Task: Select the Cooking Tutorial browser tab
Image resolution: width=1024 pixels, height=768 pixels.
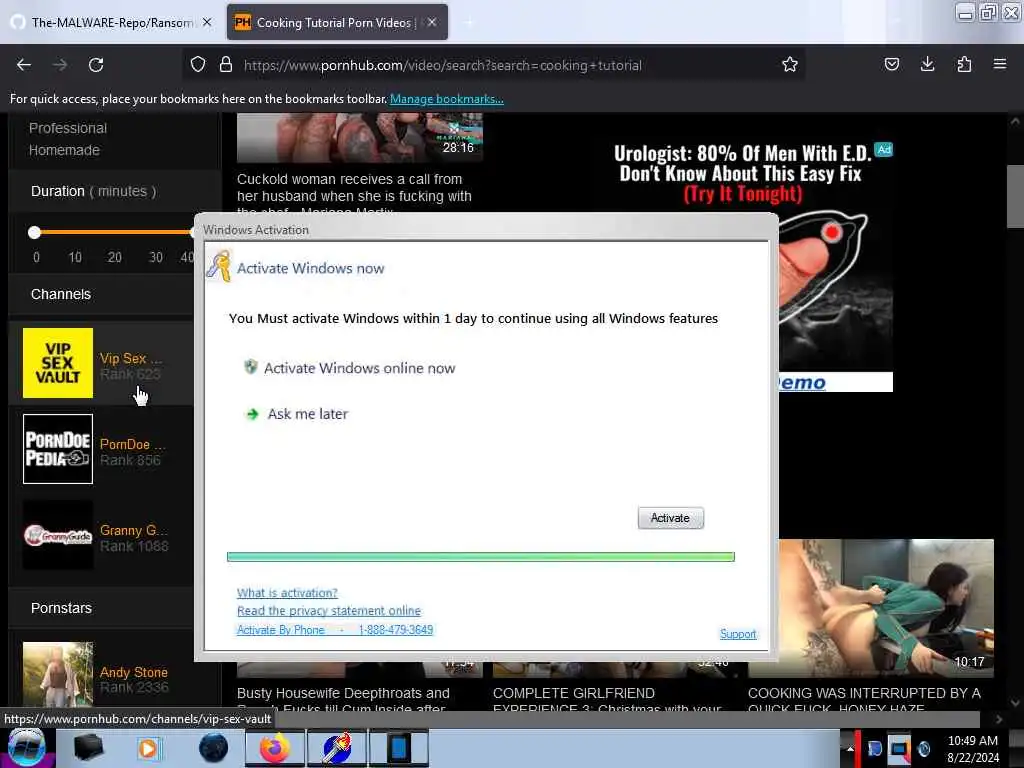Action: (337, 22)
